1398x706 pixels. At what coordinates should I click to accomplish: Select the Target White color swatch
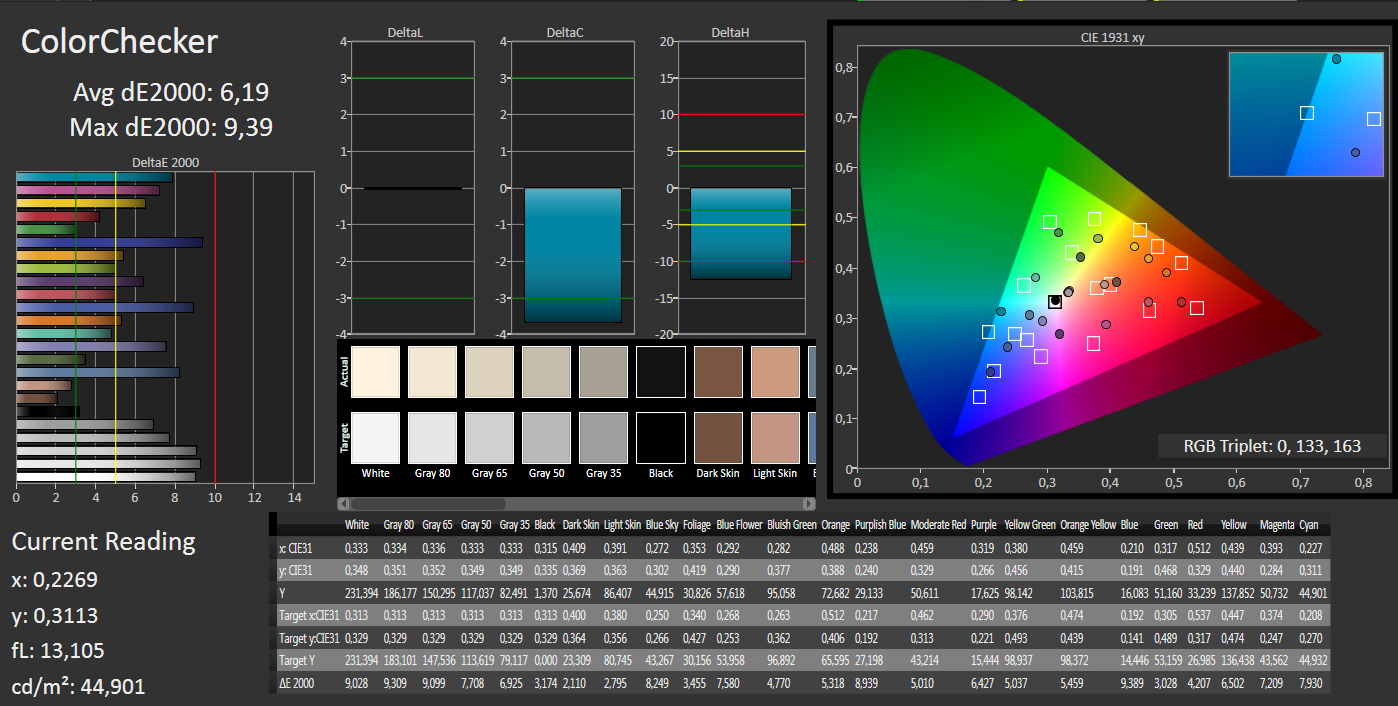376,437
